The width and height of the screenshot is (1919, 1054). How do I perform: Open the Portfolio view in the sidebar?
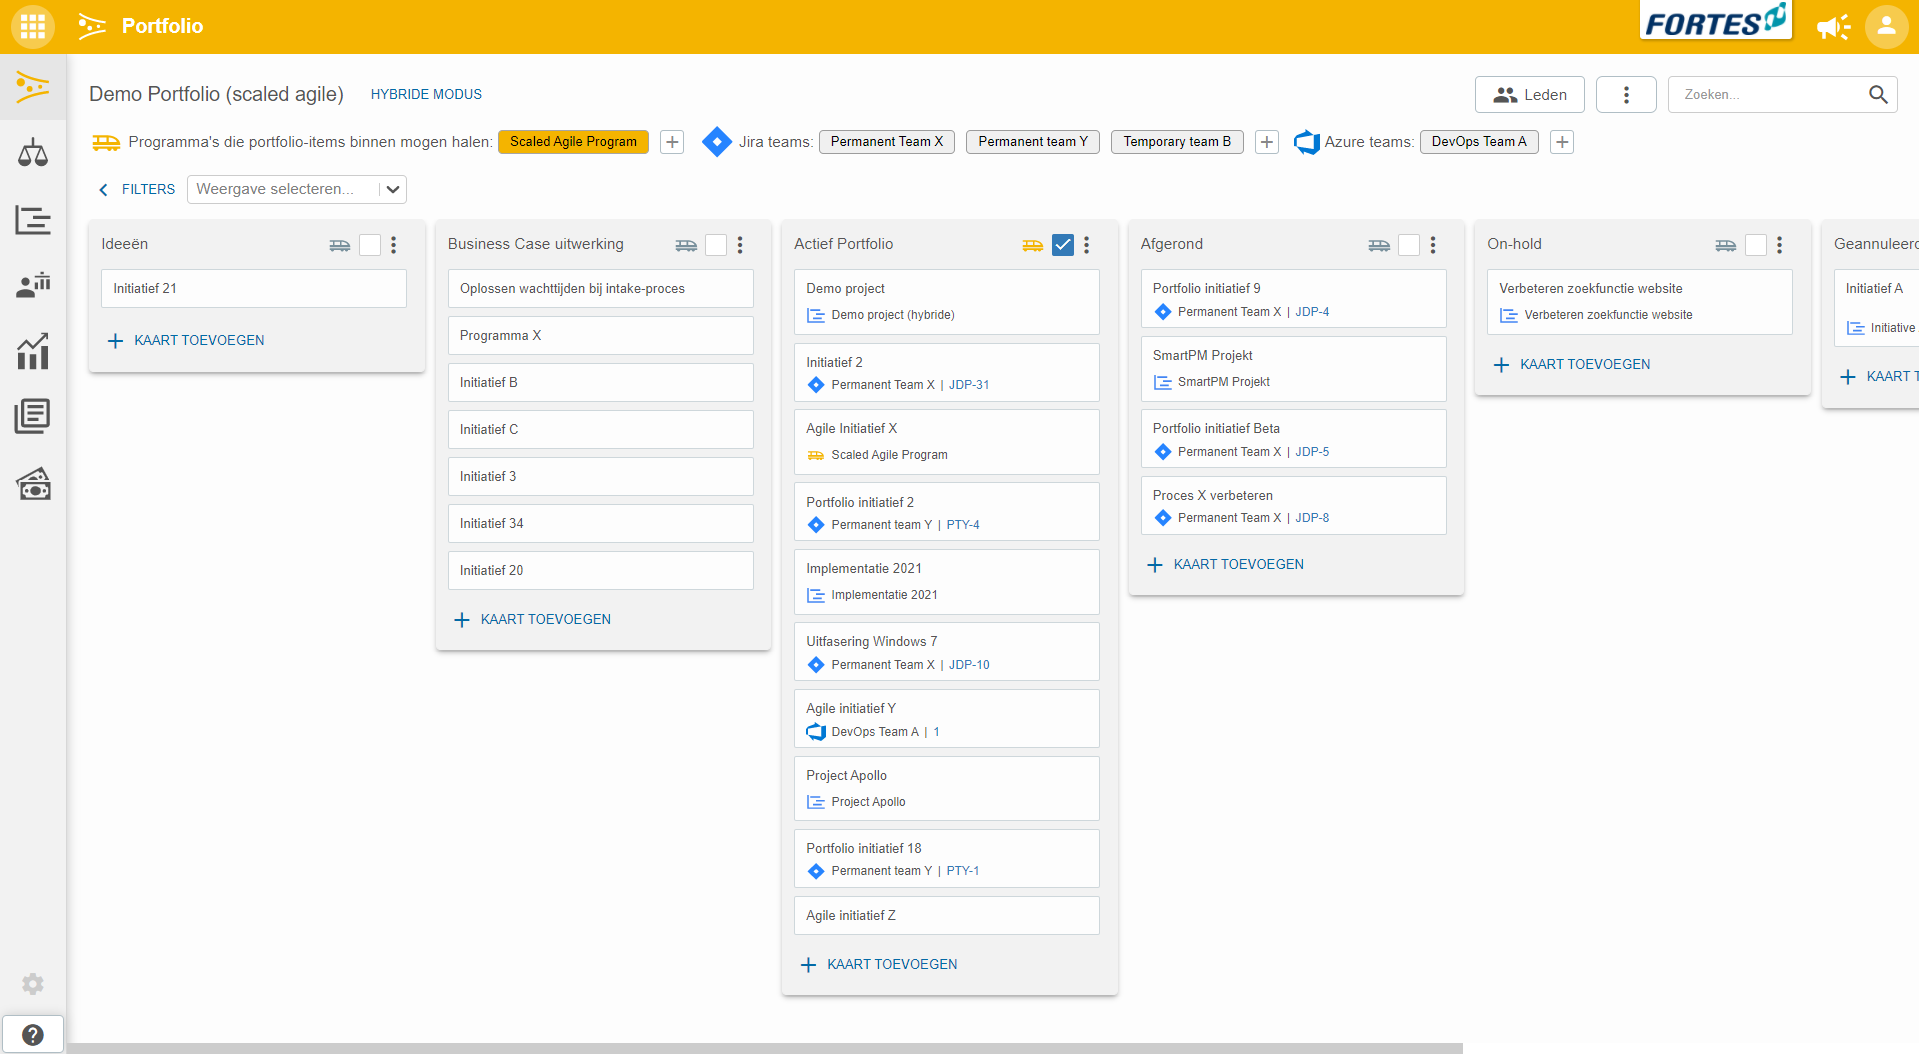click(33, 88)
